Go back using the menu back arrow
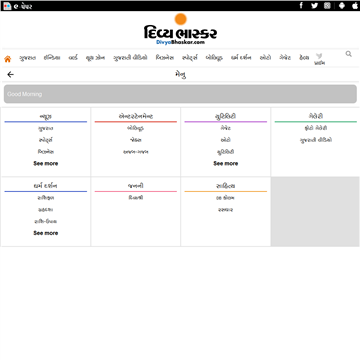 pos(10,75)
